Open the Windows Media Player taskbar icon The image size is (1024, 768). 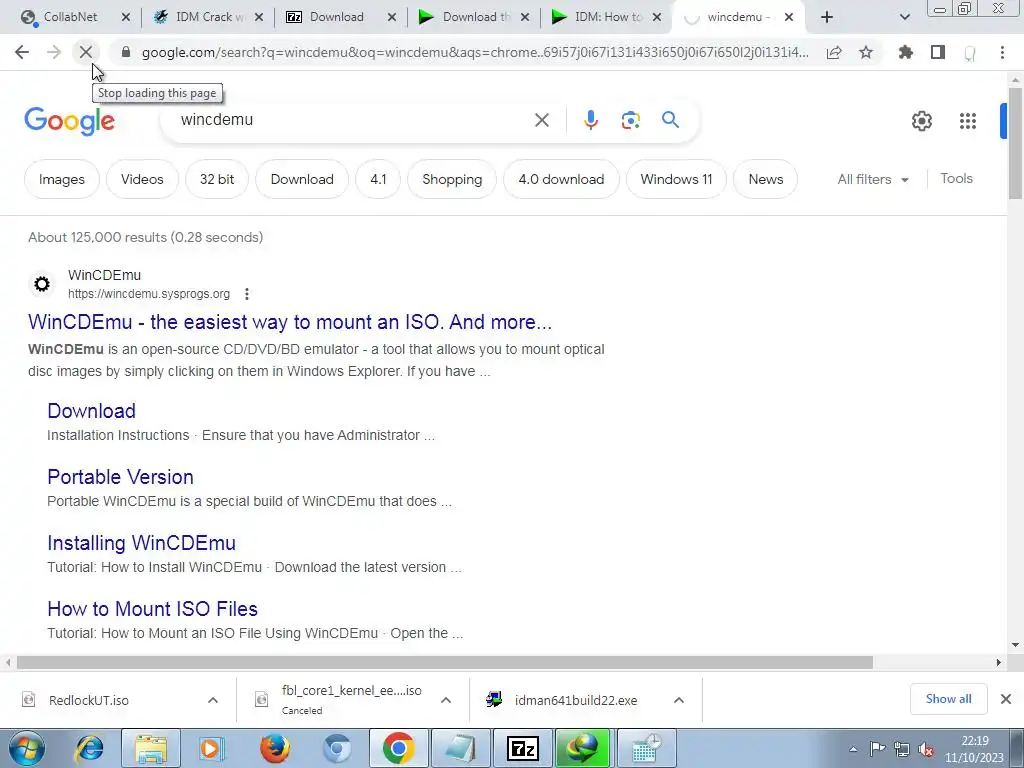(x=212, y=748)
